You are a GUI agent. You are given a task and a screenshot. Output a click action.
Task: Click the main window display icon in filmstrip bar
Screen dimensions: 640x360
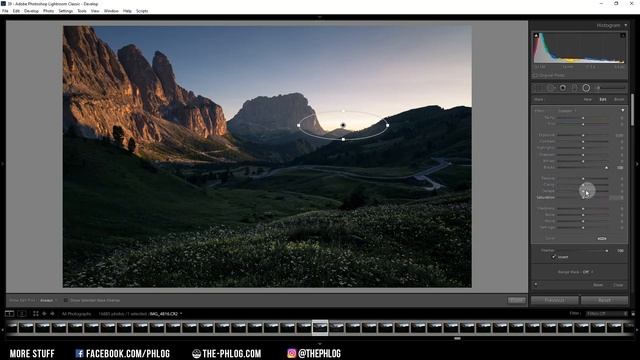[x=9, y=313]
